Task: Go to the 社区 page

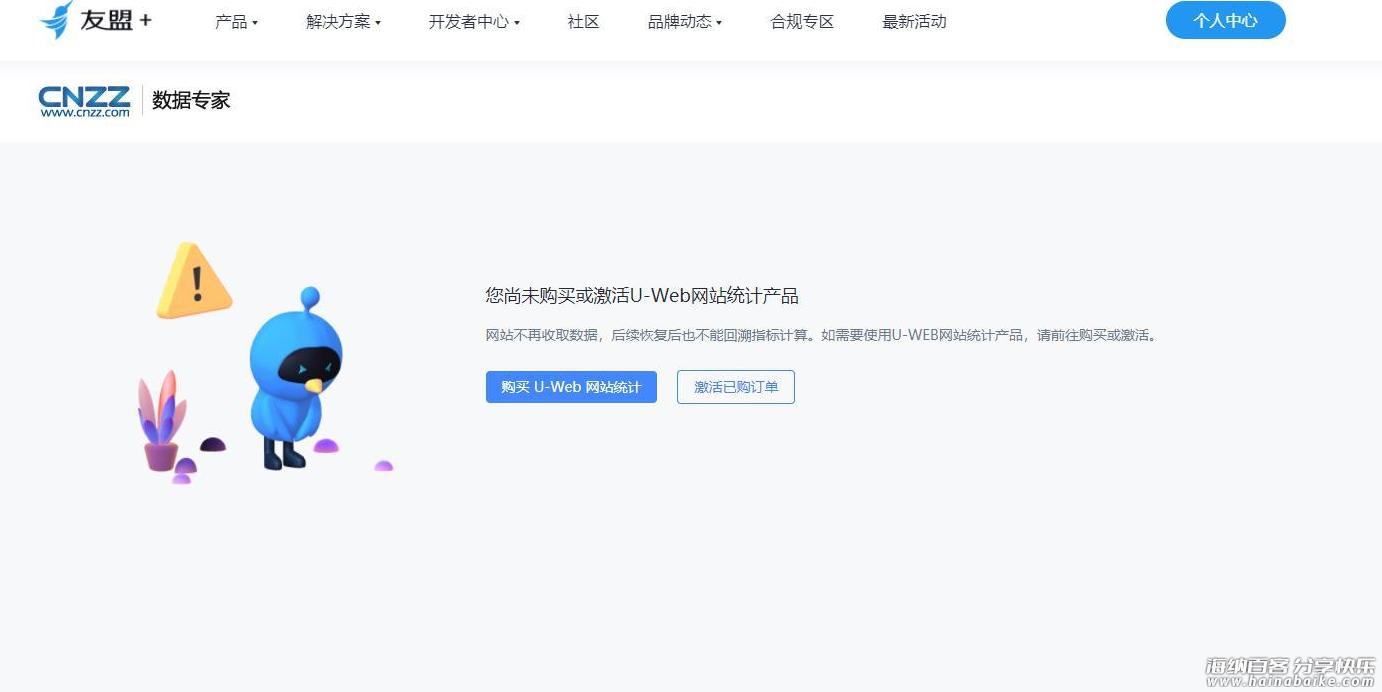Action: tap(583, 22)
